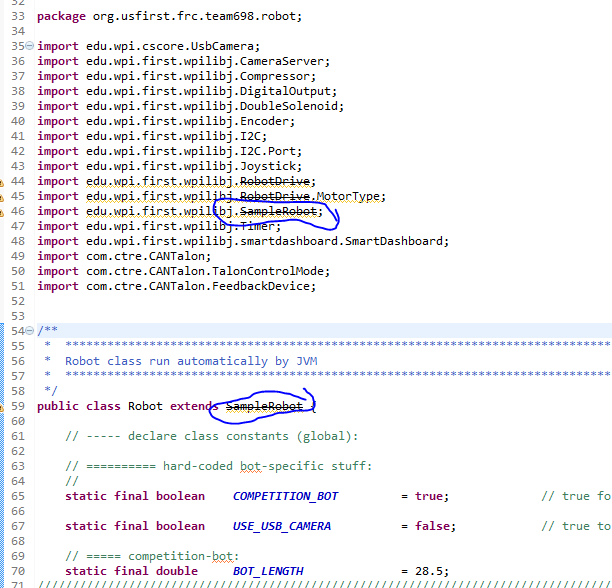Click the 'competition-bot:' comment on line 69
The height and width of the screenshot is (588, 612).
coord(152,556)
